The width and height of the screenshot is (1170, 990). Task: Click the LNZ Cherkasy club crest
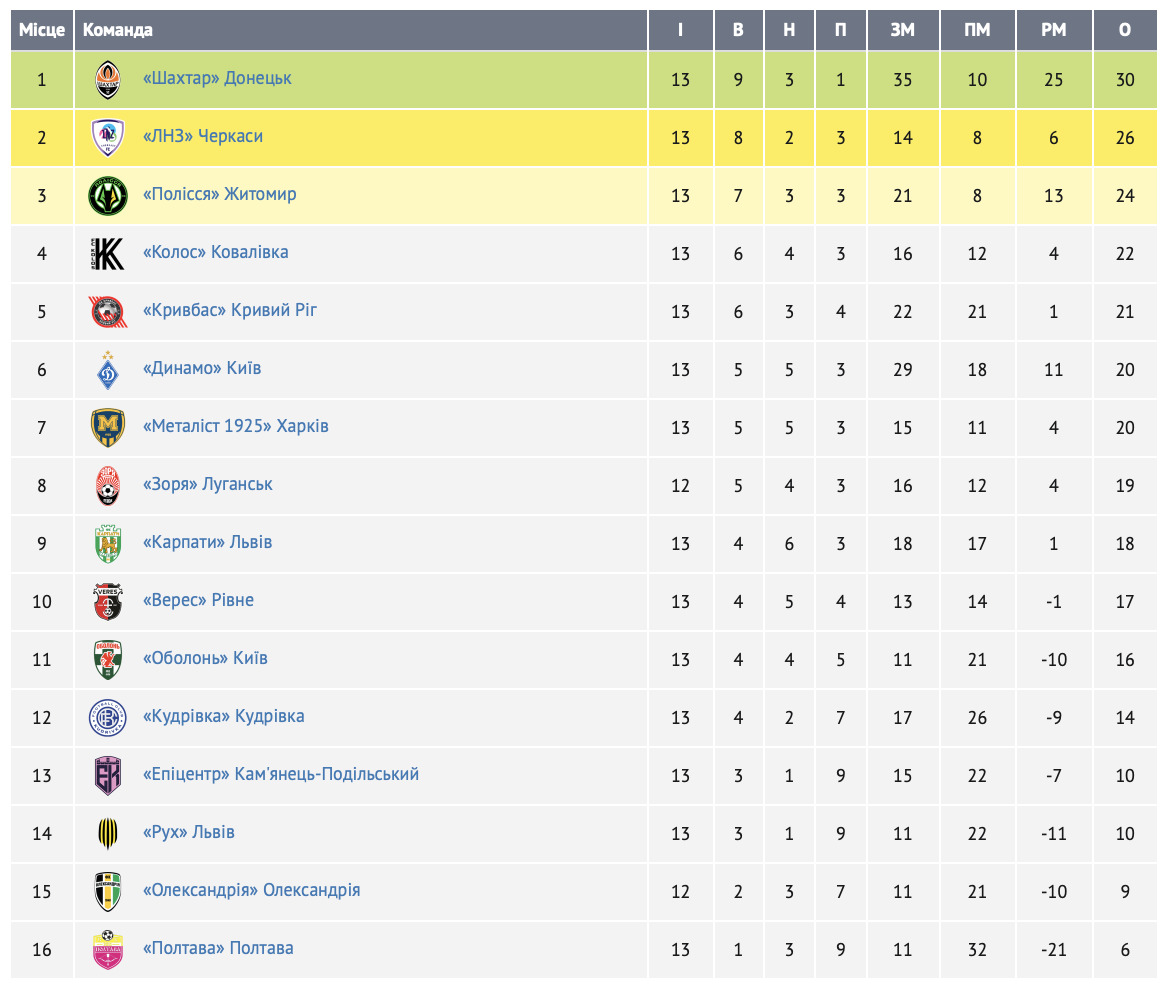click(x=108, y=137)
